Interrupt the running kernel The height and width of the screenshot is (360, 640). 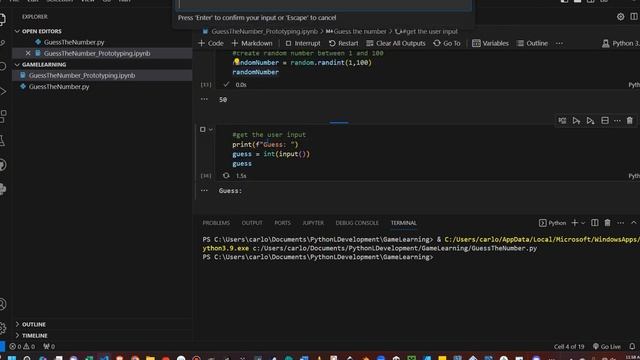303,43
